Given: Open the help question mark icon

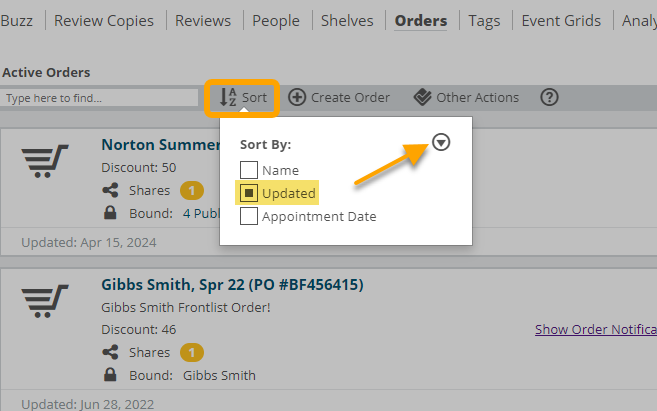Looking at the screenshot, I should [549, 97].
